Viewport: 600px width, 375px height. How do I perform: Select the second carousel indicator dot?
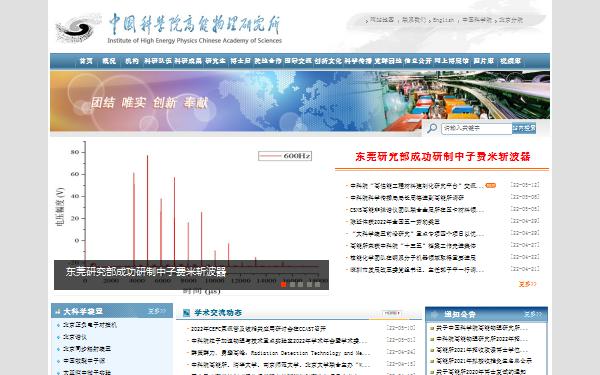pyautogui.click(x=292, y=284)
